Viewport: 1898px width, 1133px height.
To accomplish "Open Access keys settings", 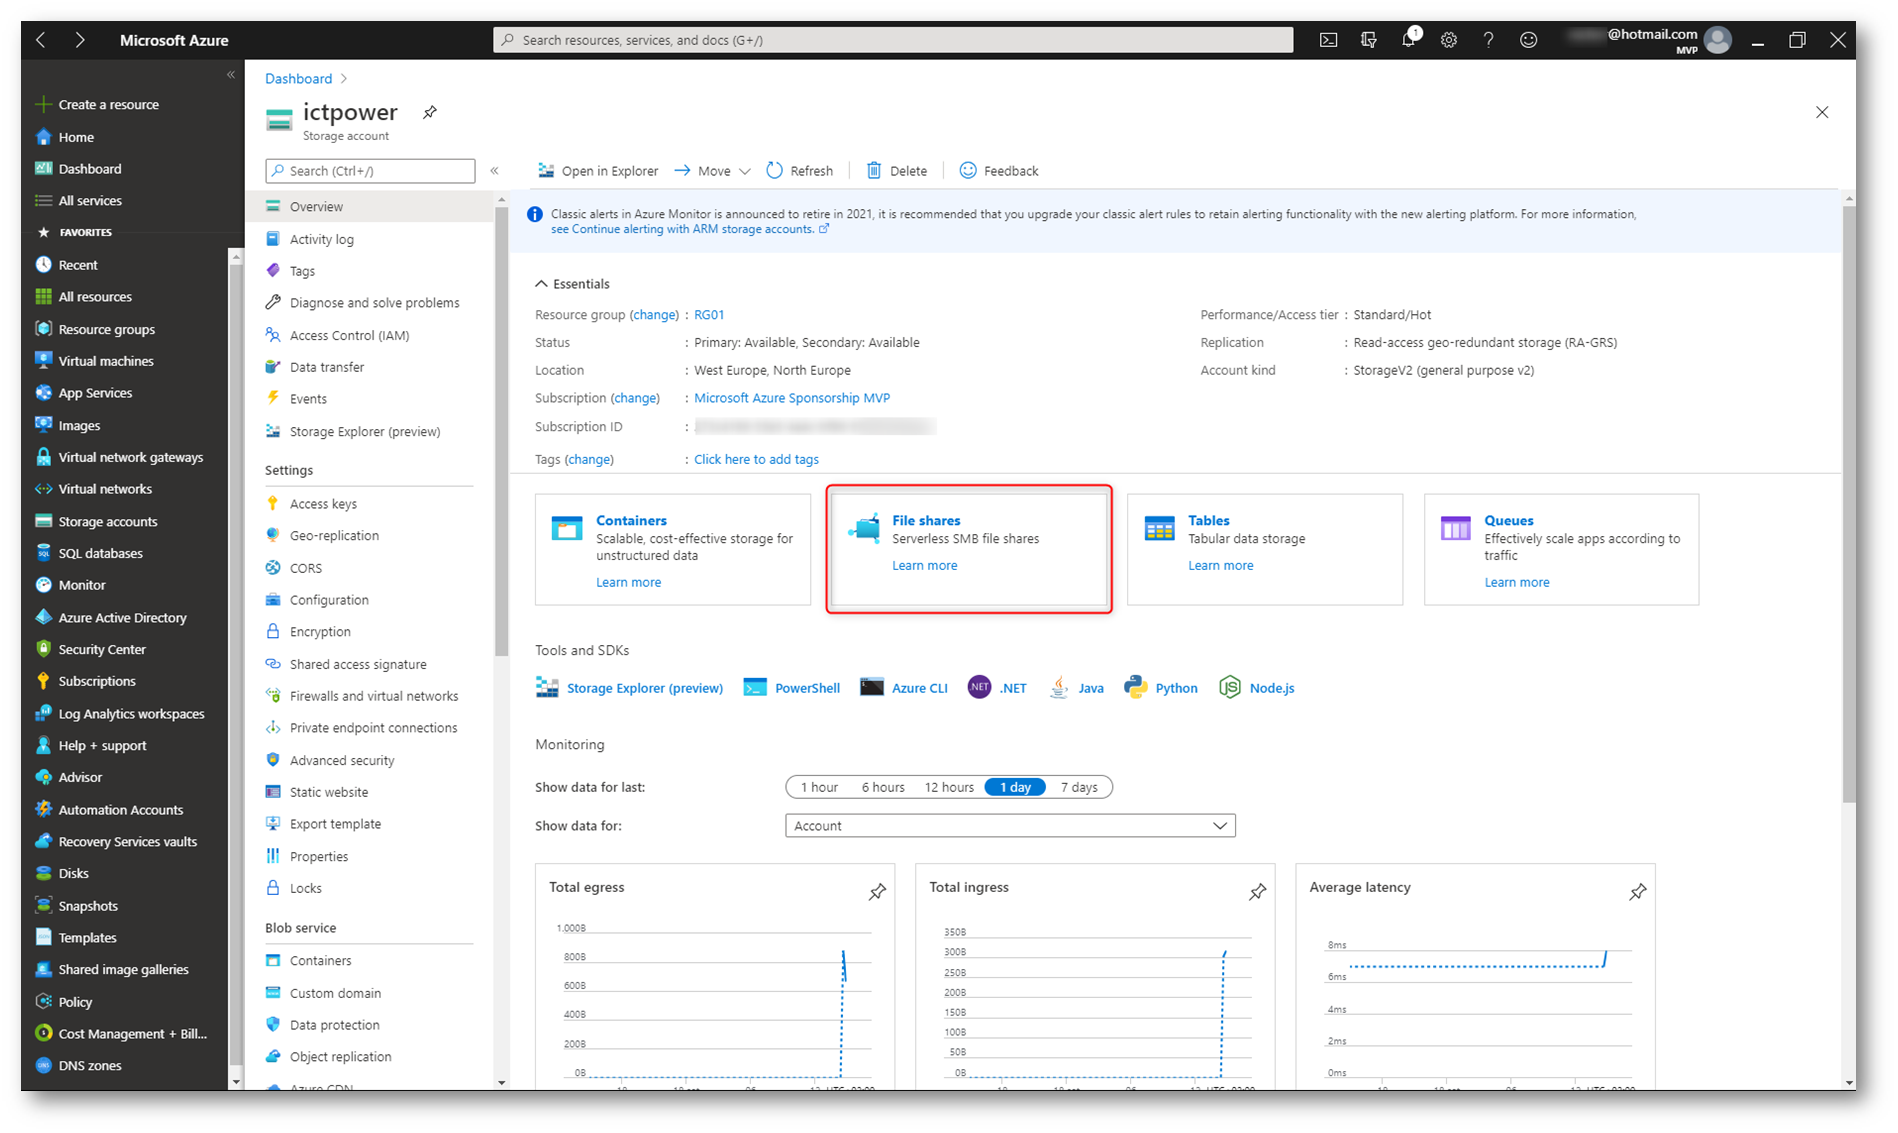I will pos(323,504).
